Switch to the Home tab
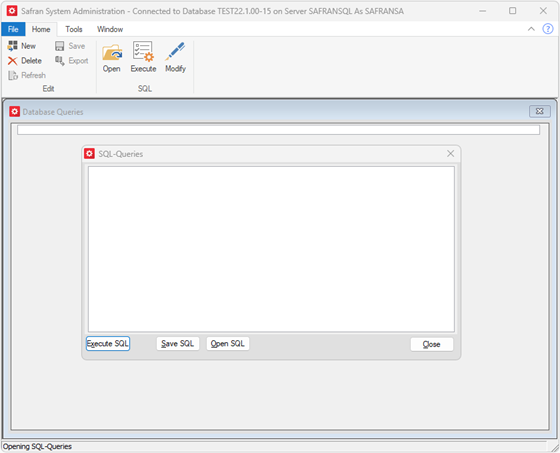 click(41, 29)
